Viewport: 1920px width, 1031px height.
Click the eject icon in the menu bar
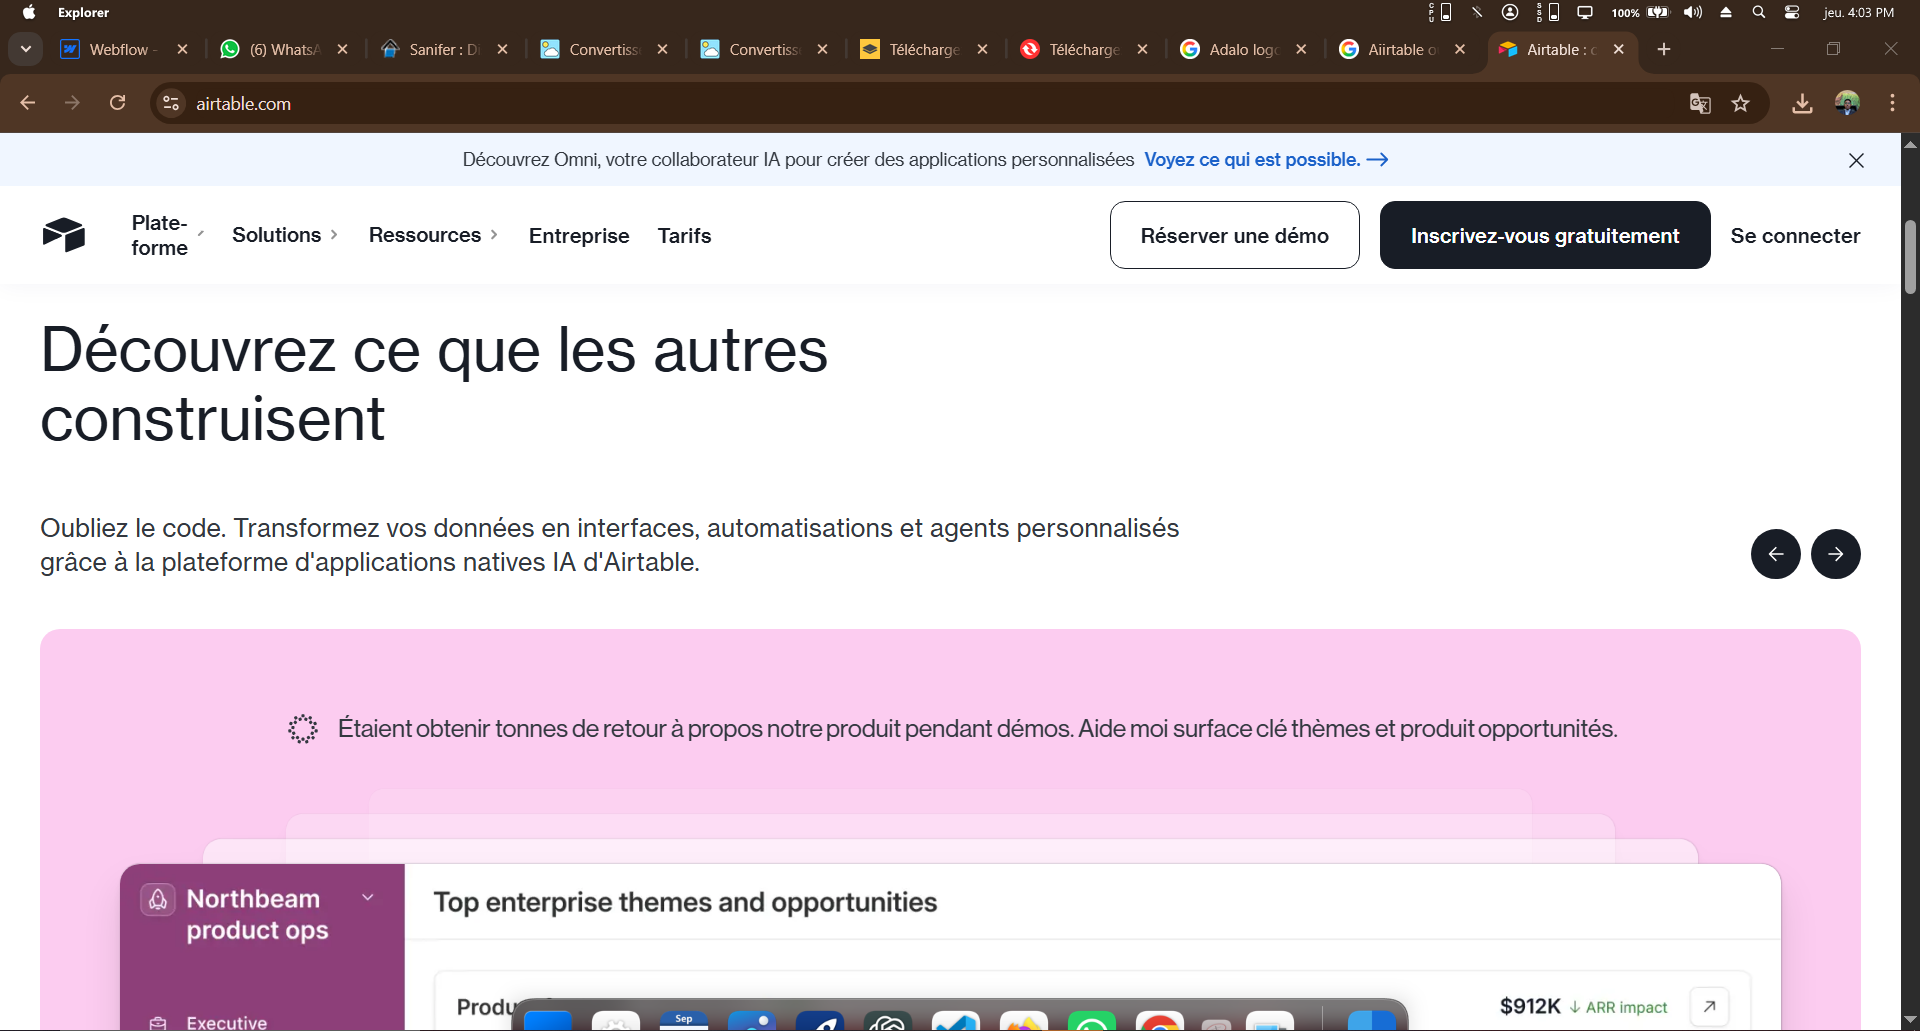pyautogui.click(x=1726, y=12)
